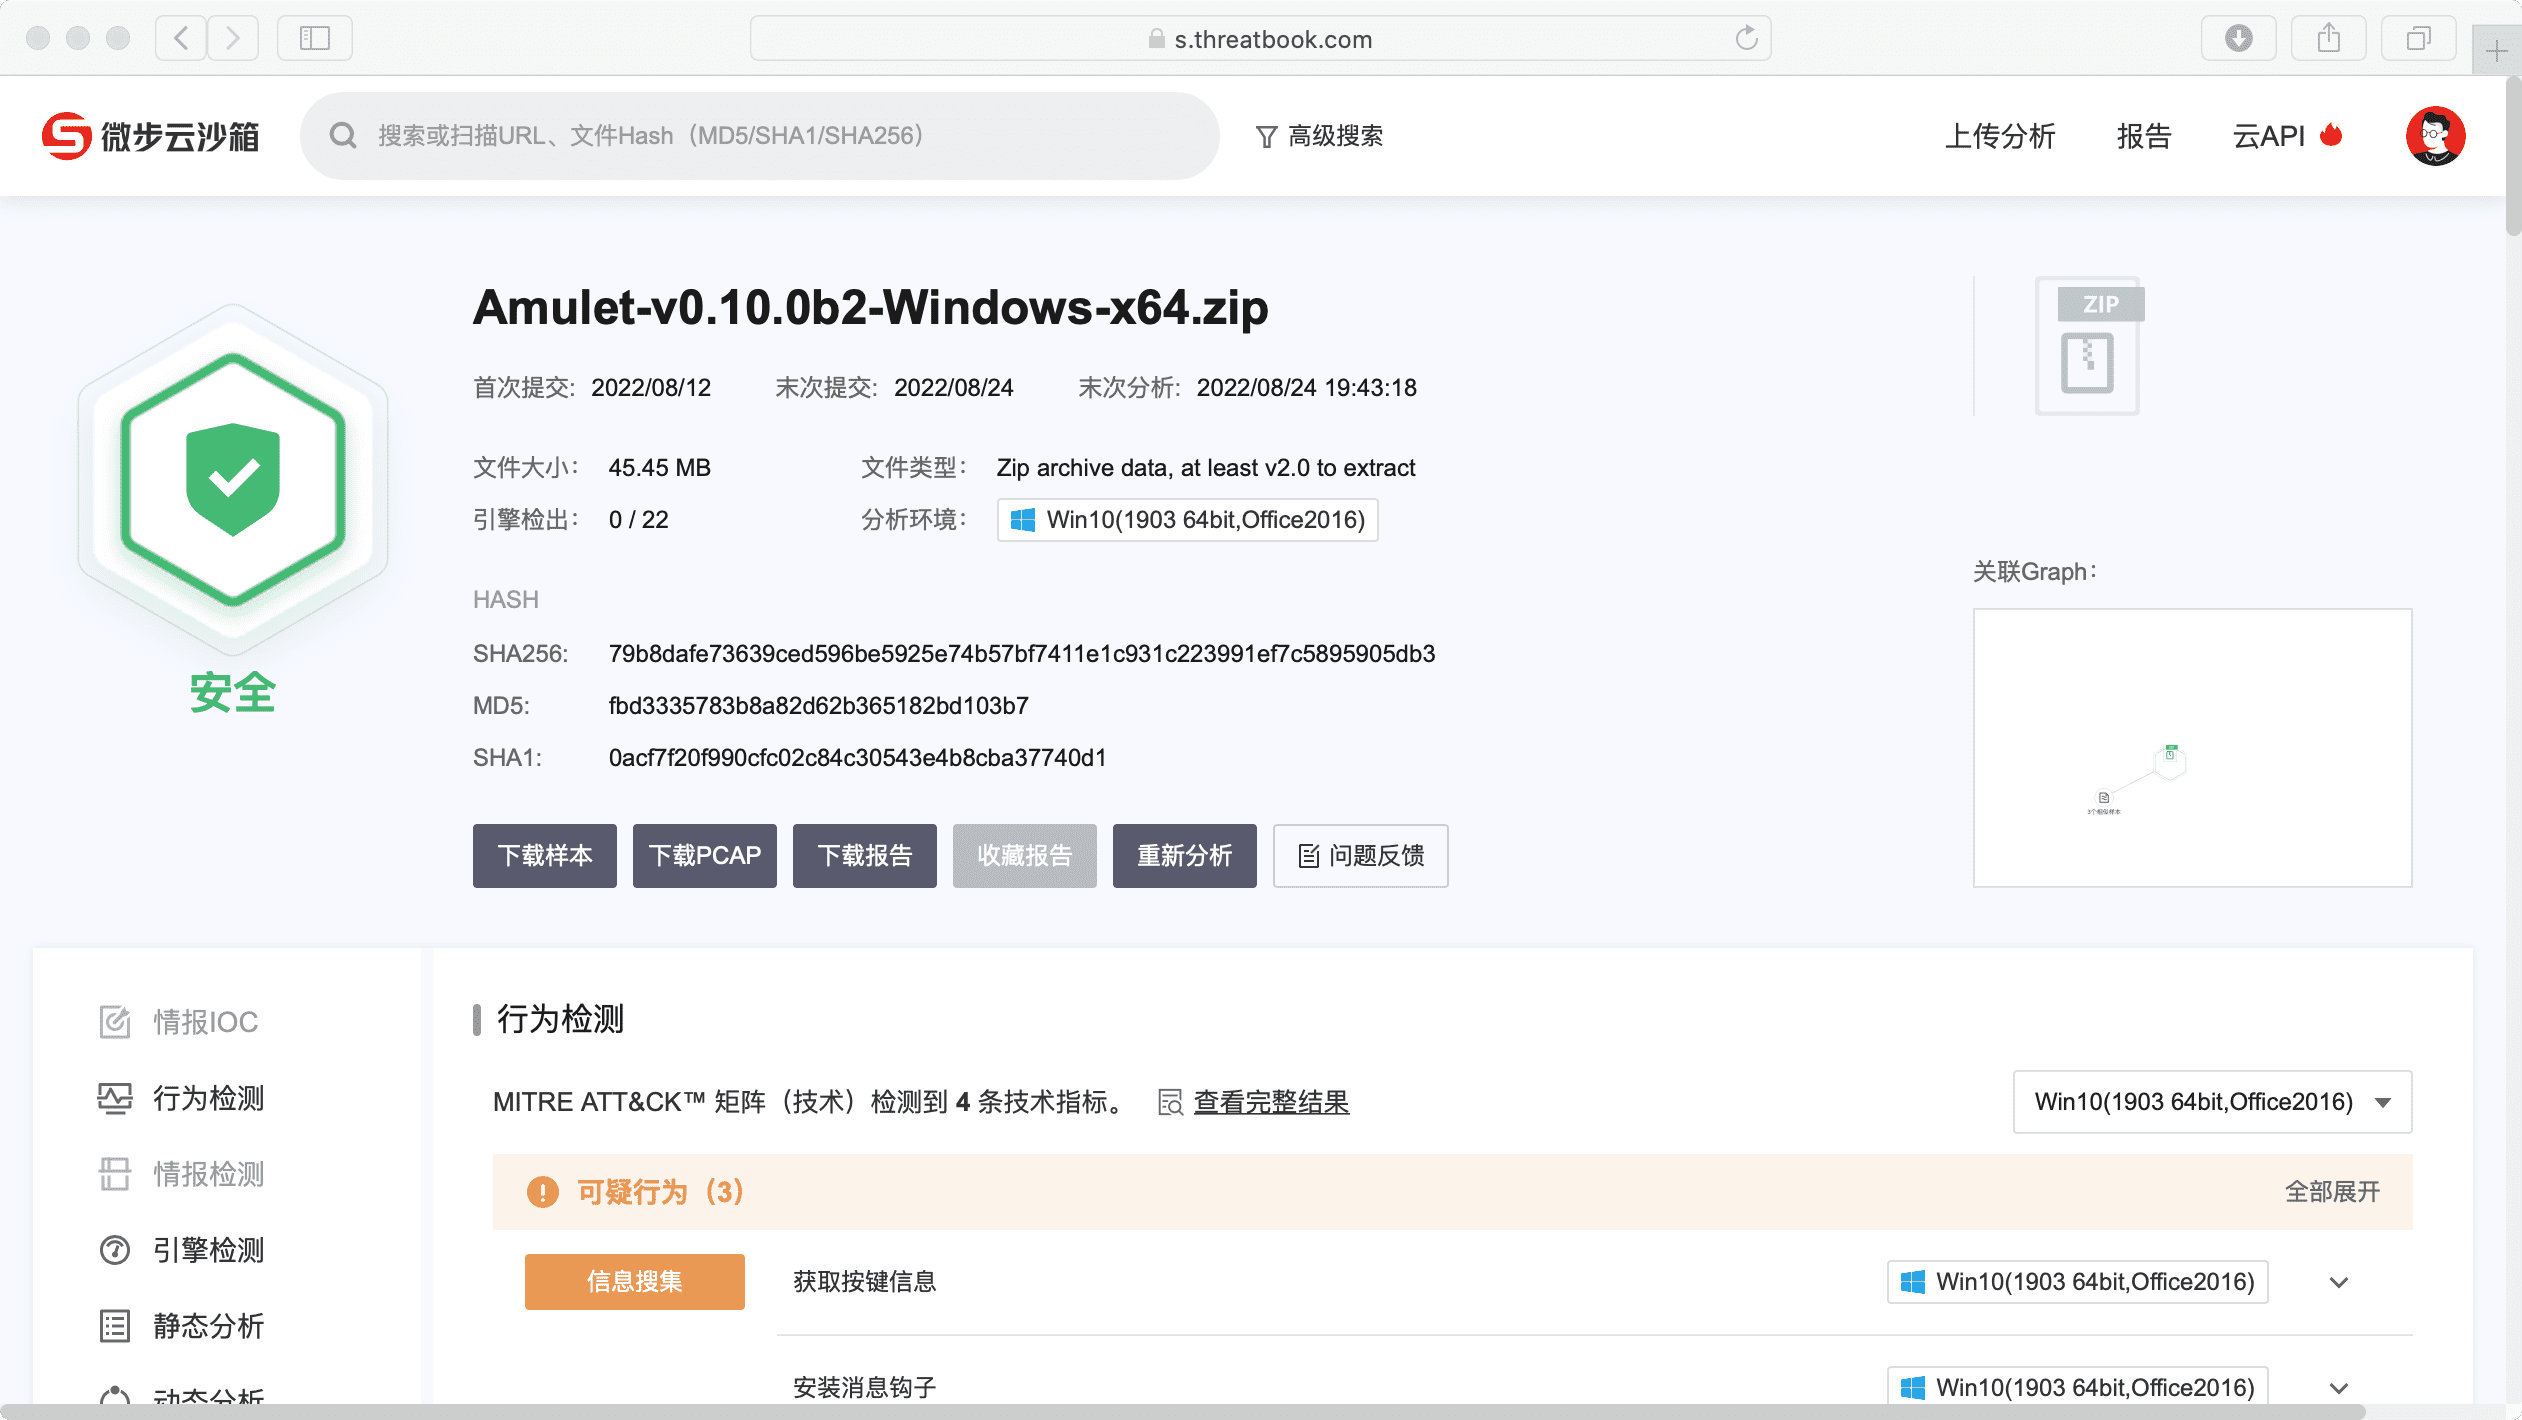This screenshot has width=2522, height=1420.
Task: Click the flame icon next to 云API
Action: pos(2331,135)
